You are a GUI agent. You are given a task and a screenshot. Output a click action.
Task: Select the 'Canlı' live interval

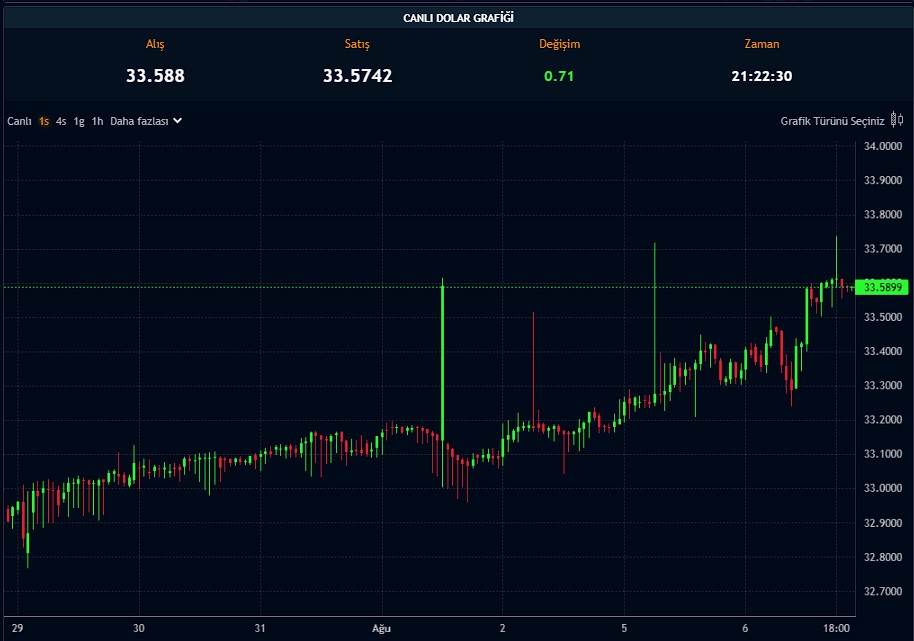[x=20, y=121]
